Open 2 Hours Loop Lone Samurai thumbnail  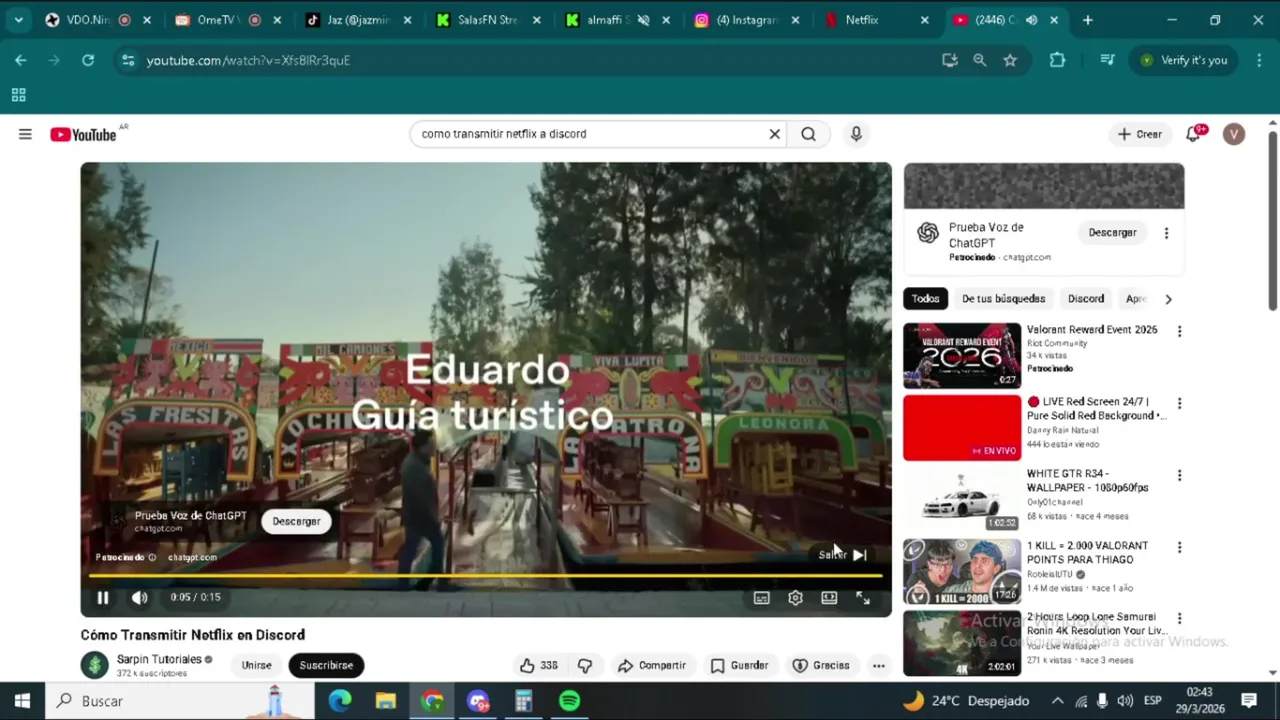[x=962, y=643]
